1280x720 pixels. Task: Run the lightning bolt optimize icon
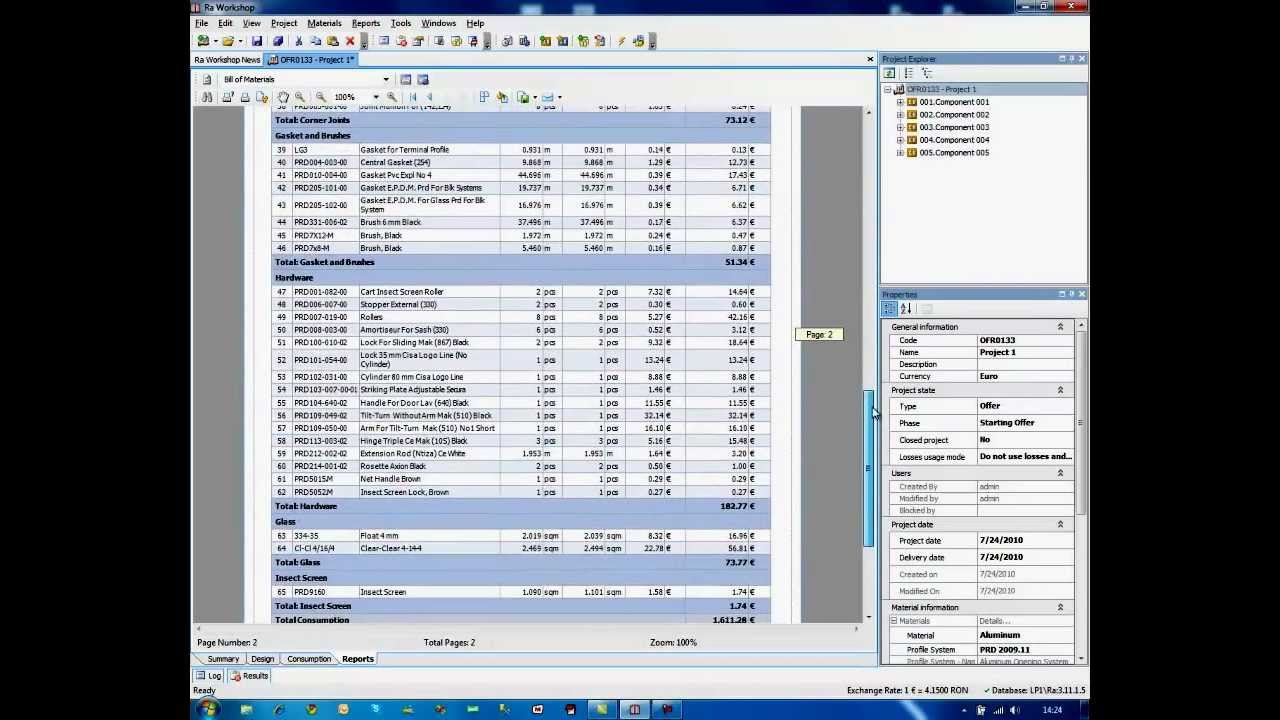(621, 41)
